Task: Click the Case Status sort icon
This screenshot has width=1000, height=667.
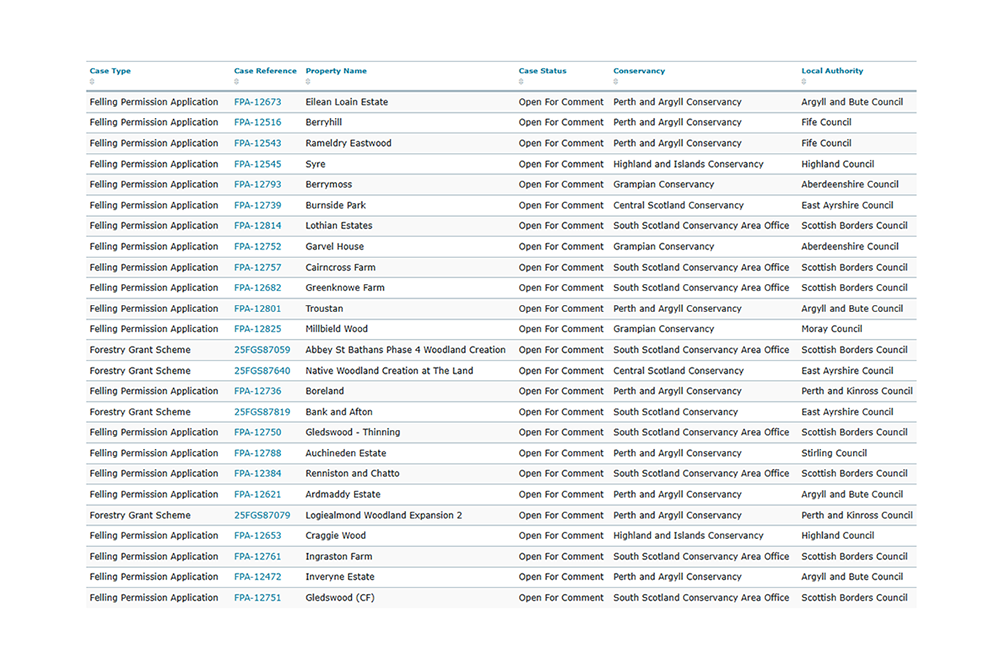Action: (521, 79)
